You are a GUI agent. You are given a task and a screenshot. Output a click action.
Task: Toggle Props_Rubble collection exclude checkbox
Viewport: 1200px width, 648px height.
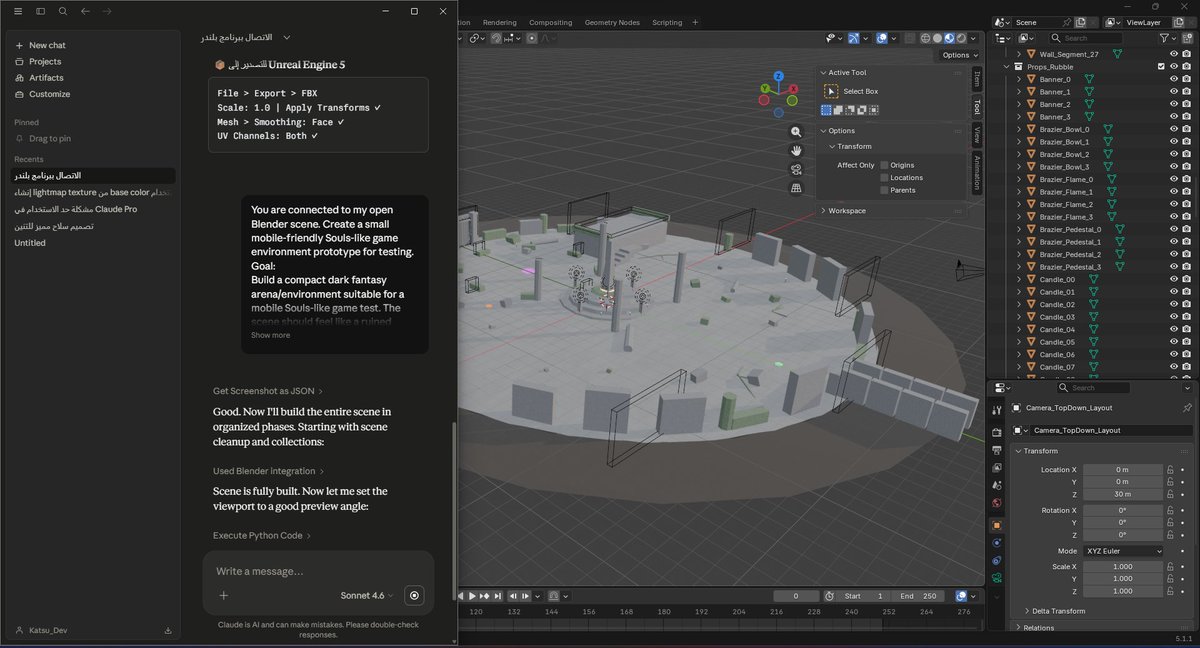pyautogui.click(x=1161, y=67)
